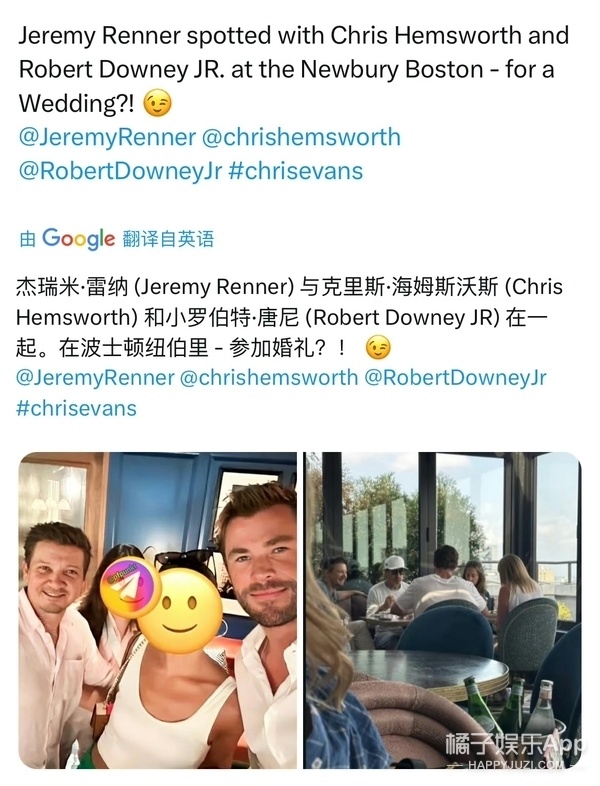Open the left selfie photo thumbnail

[157, 611]
